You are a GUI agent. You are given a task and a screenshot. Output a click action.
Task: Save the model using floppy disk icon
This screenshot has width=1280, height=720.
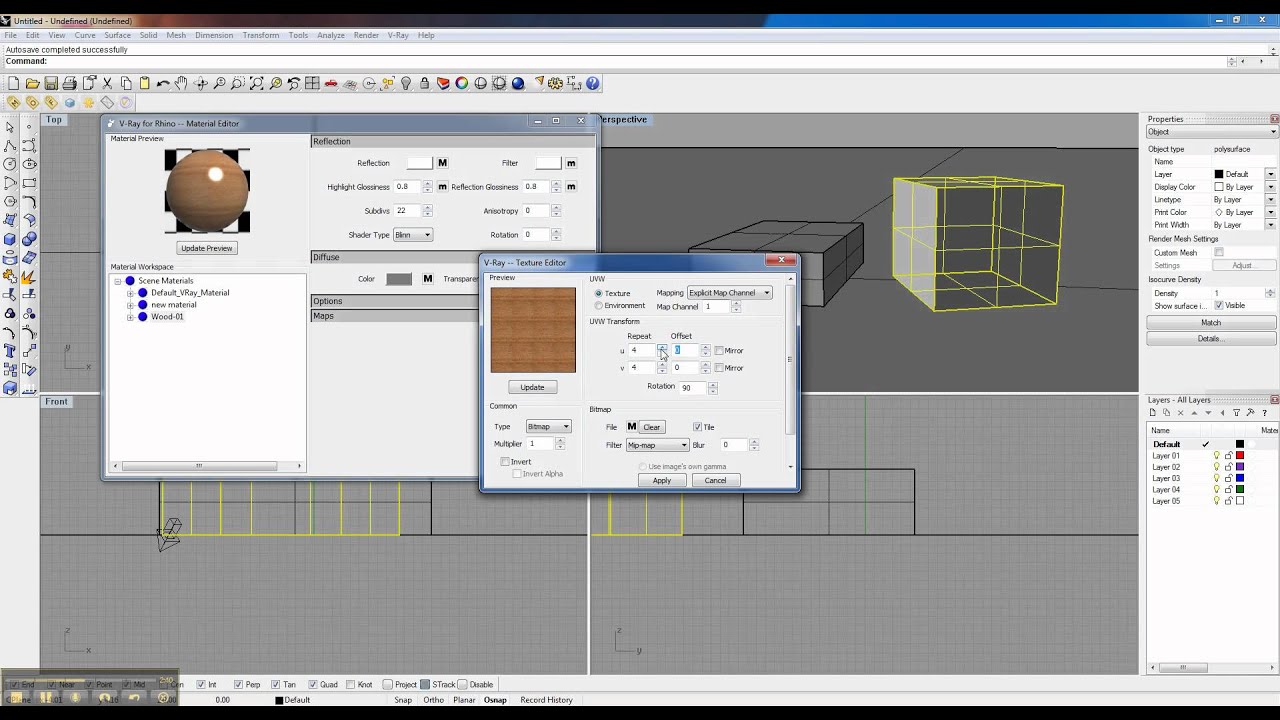pyautogui.click(x=51, y=84)
